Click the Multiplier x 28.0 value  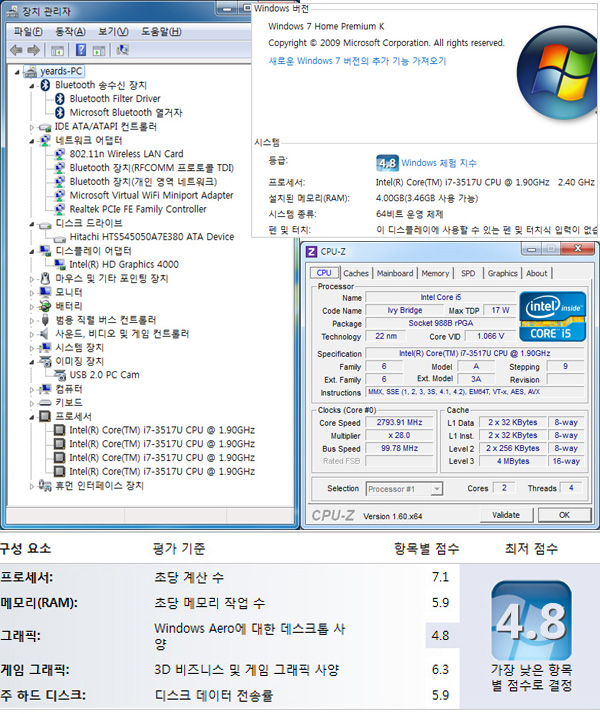[x=399, y=435]
